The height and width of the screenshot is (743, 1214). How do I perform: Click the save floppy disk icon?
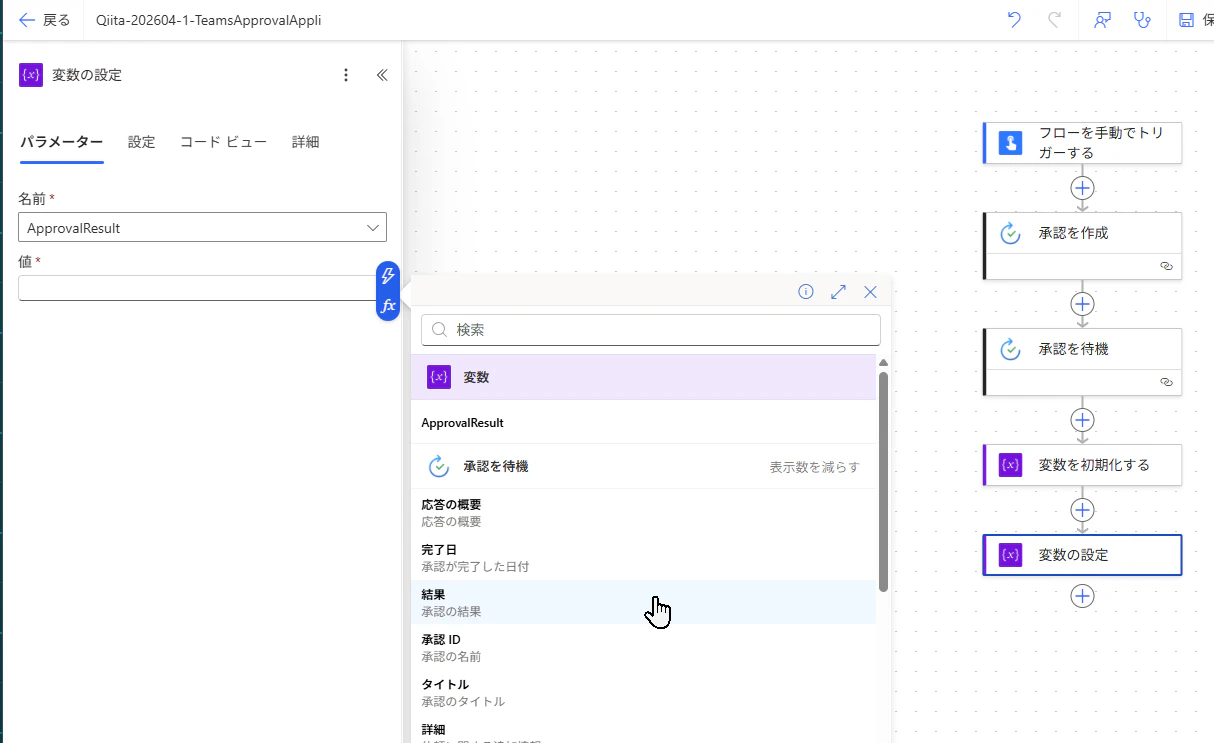pyautogui.click(x=1187, y=20)
